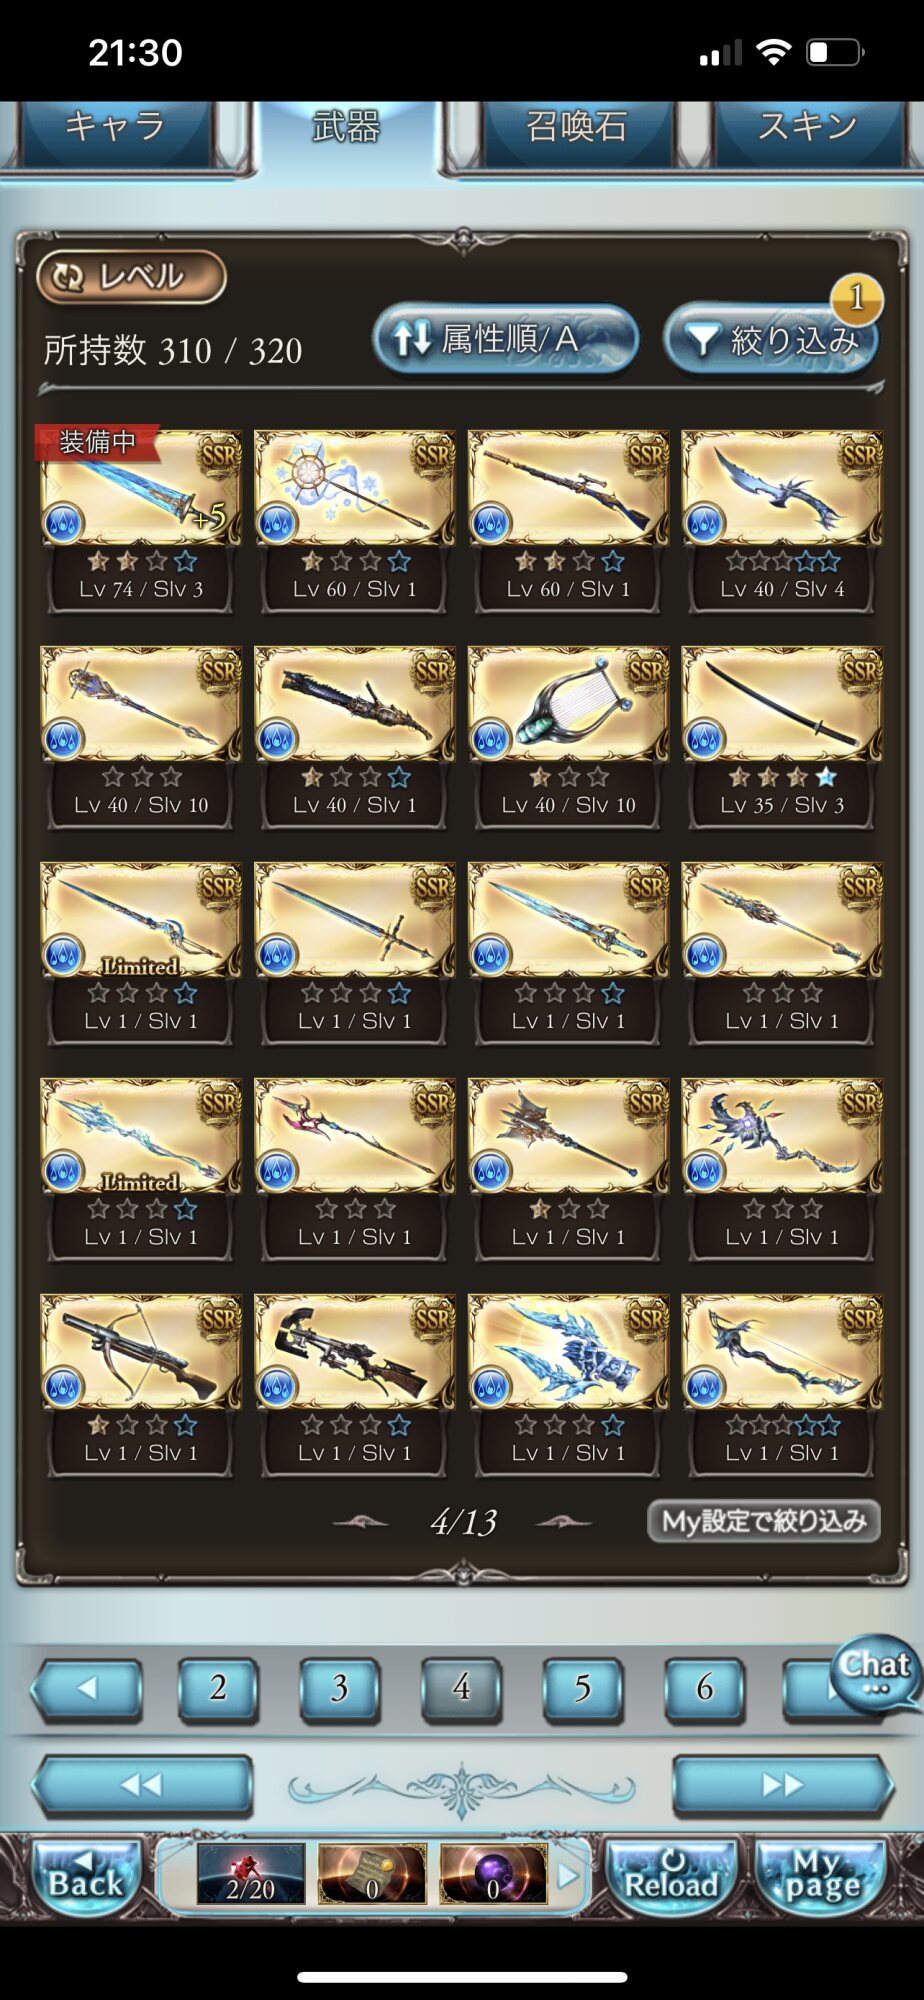Choose the ship wheel staff weapon
Screen dimensions: 924x2000
[x=354, y=488]
